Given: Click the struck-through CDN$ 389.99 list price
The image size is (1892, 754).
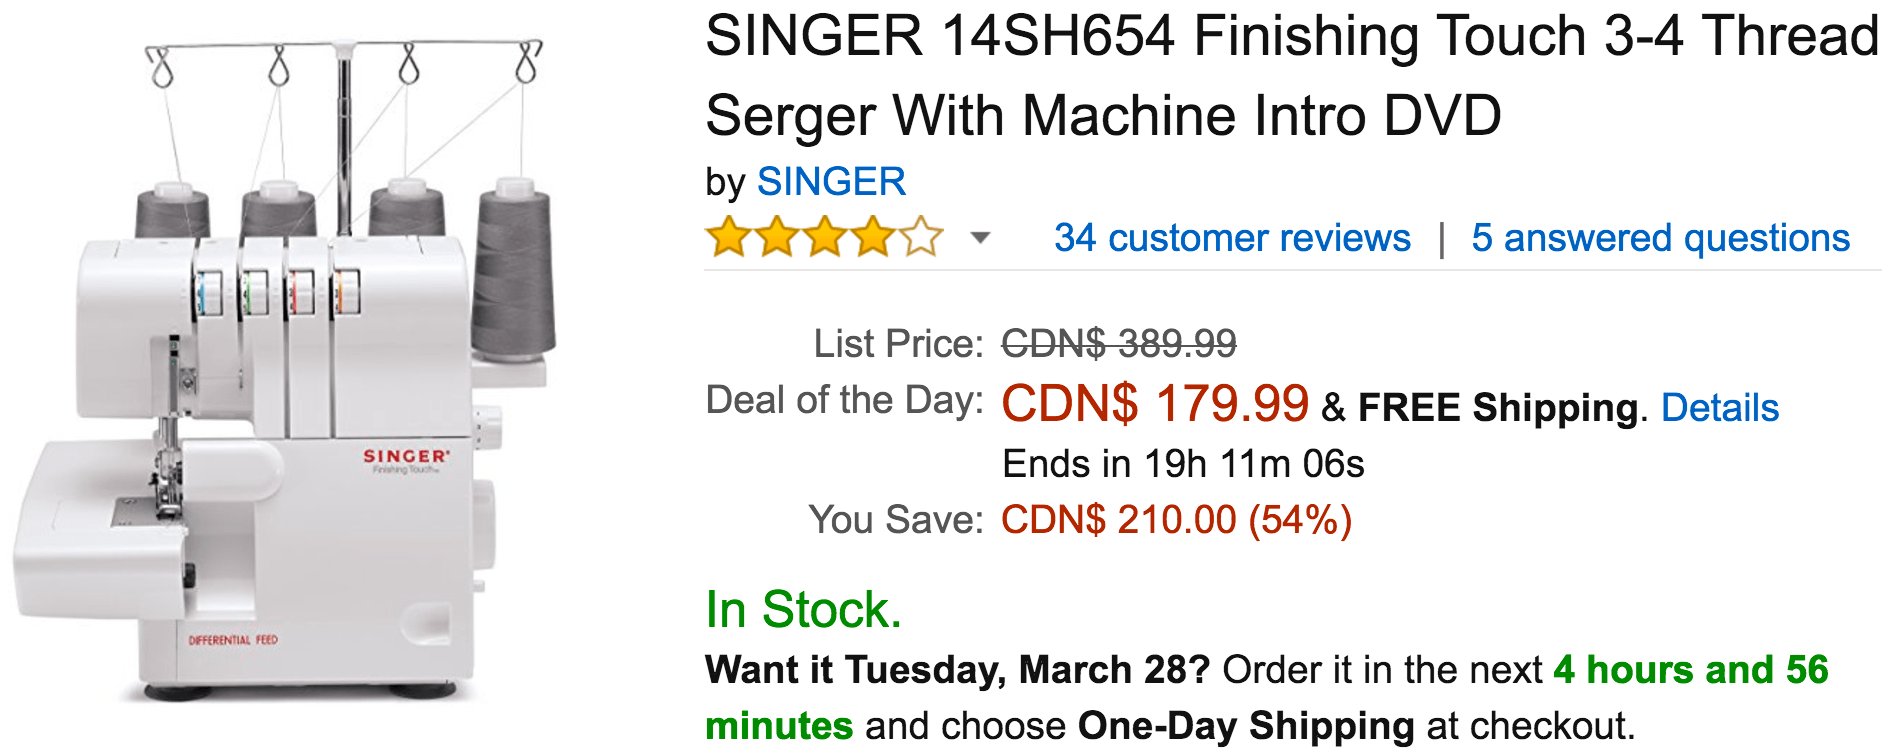Looking at the screenshot, I should click(1119, 344).
